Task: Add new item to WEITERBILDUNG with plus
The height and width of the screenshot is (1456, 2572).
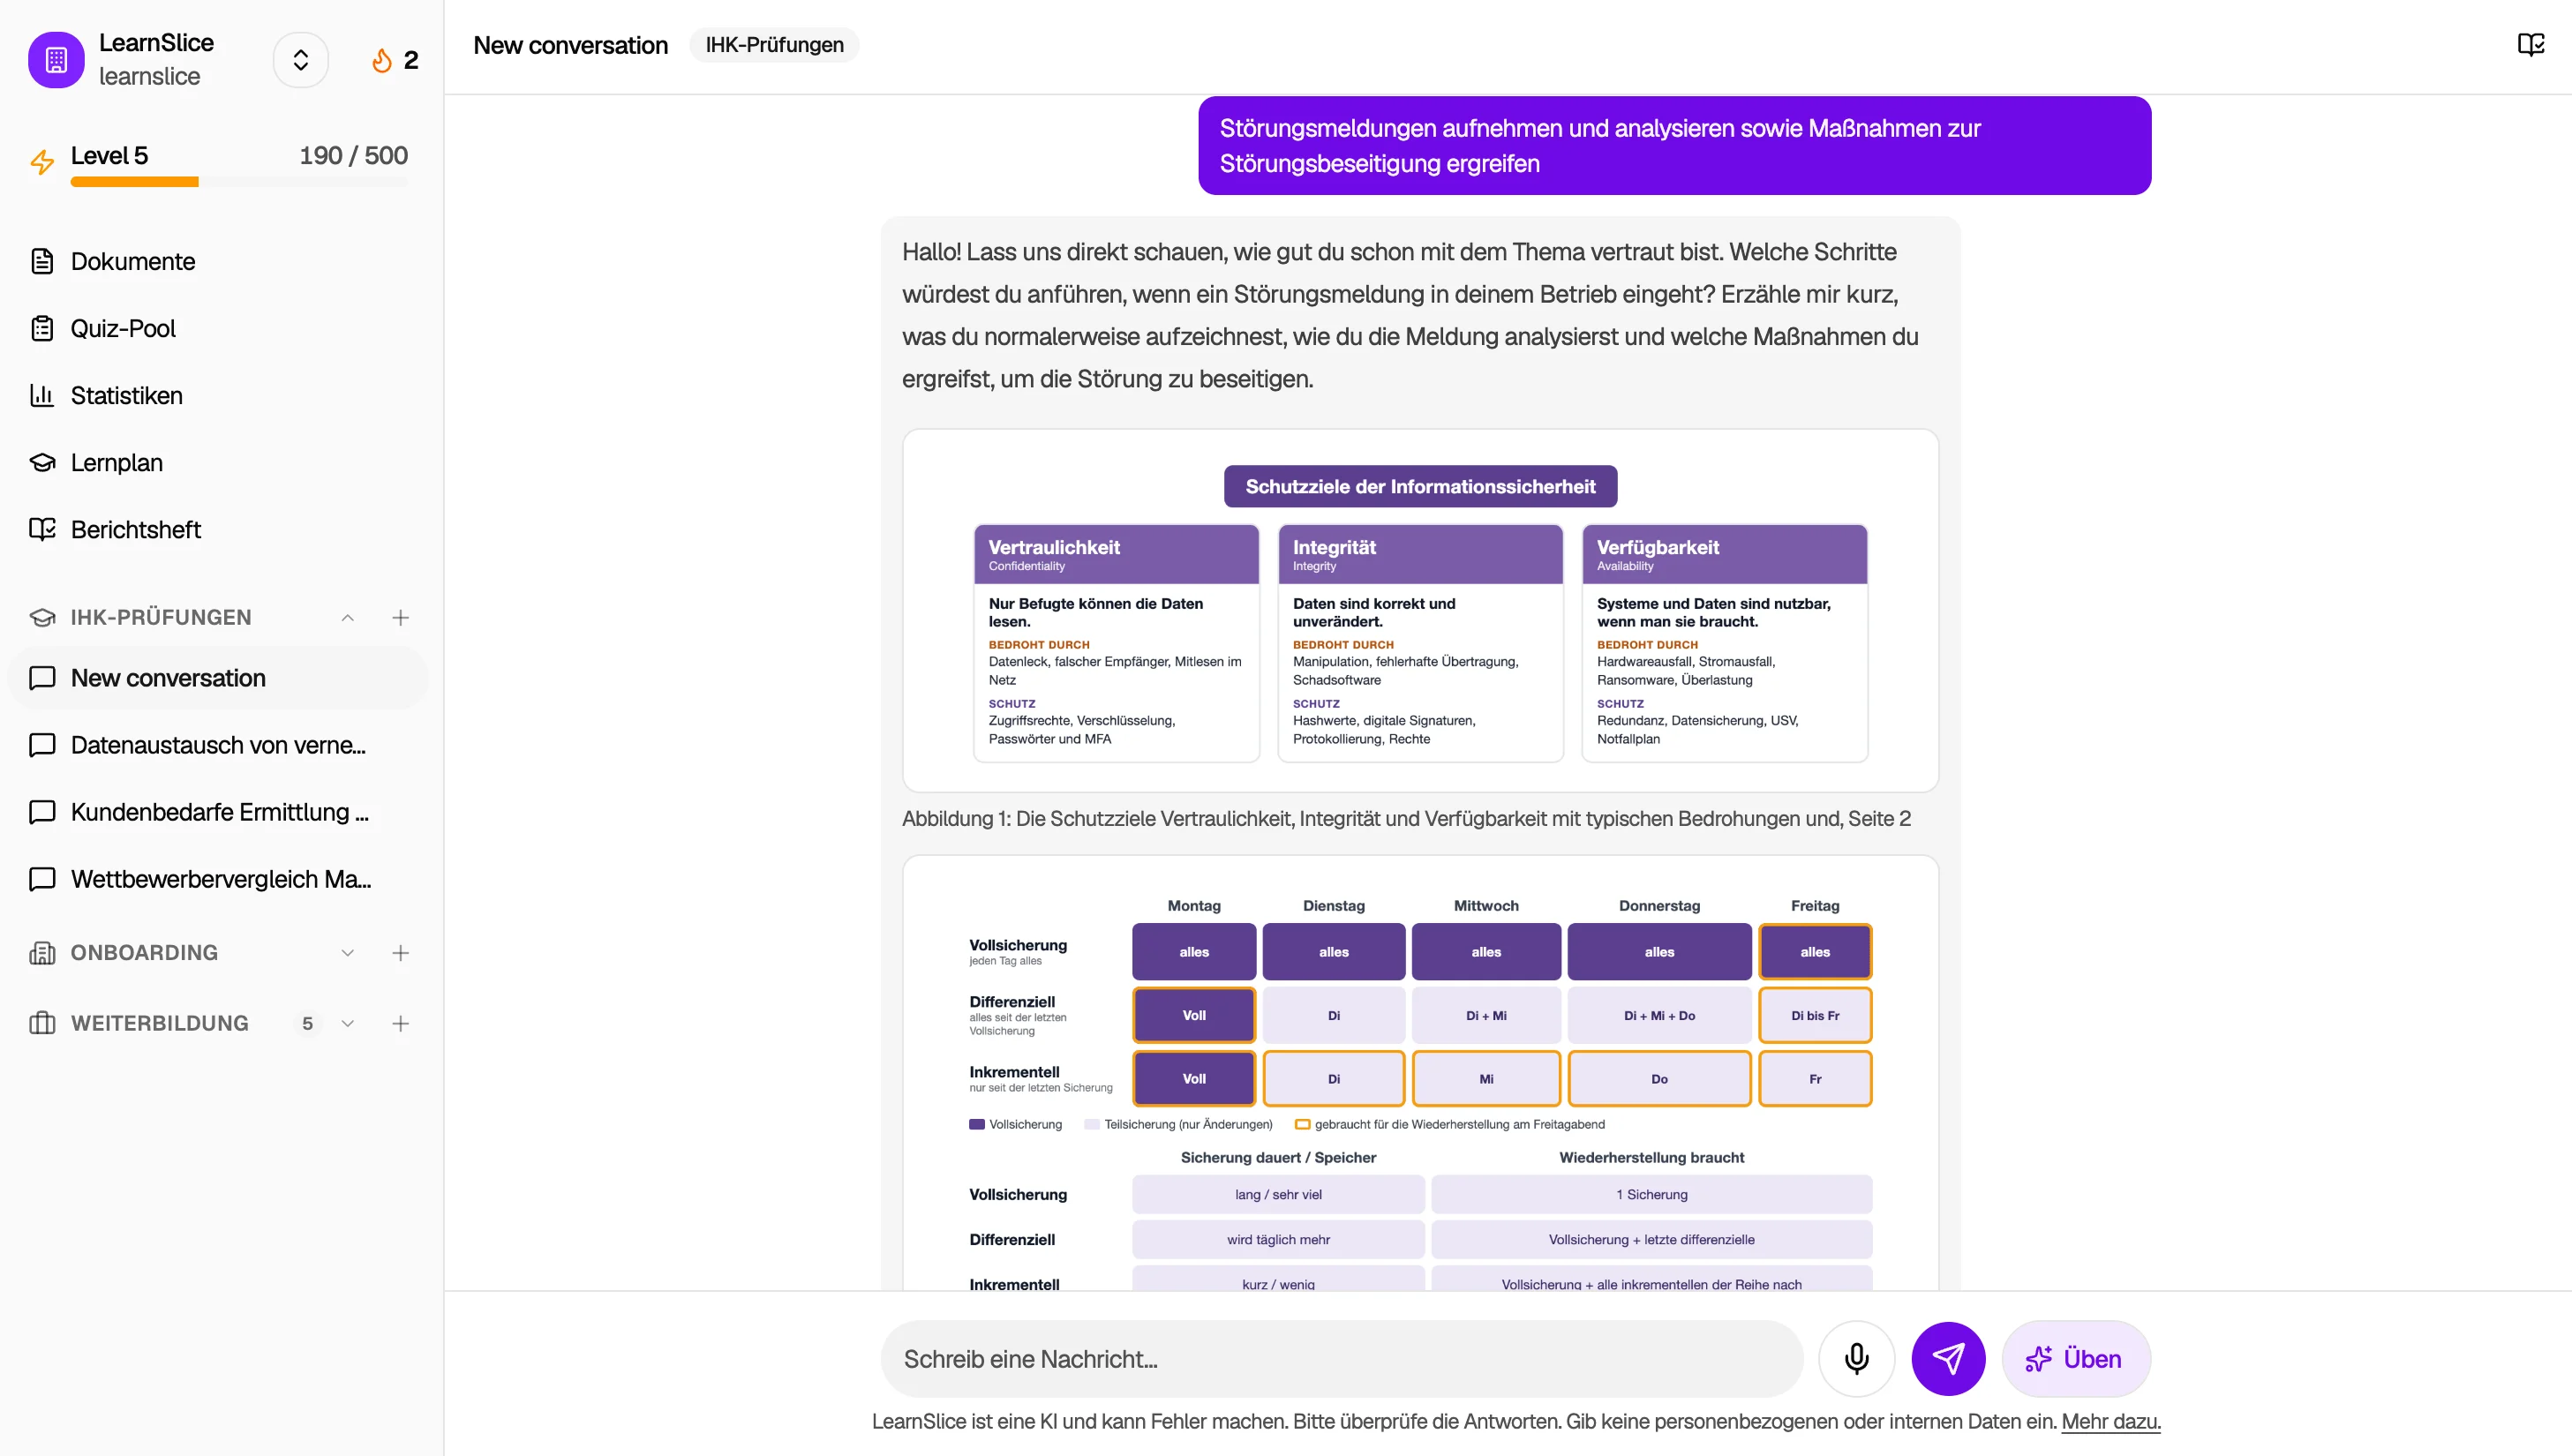Action: pos(400,1023)
